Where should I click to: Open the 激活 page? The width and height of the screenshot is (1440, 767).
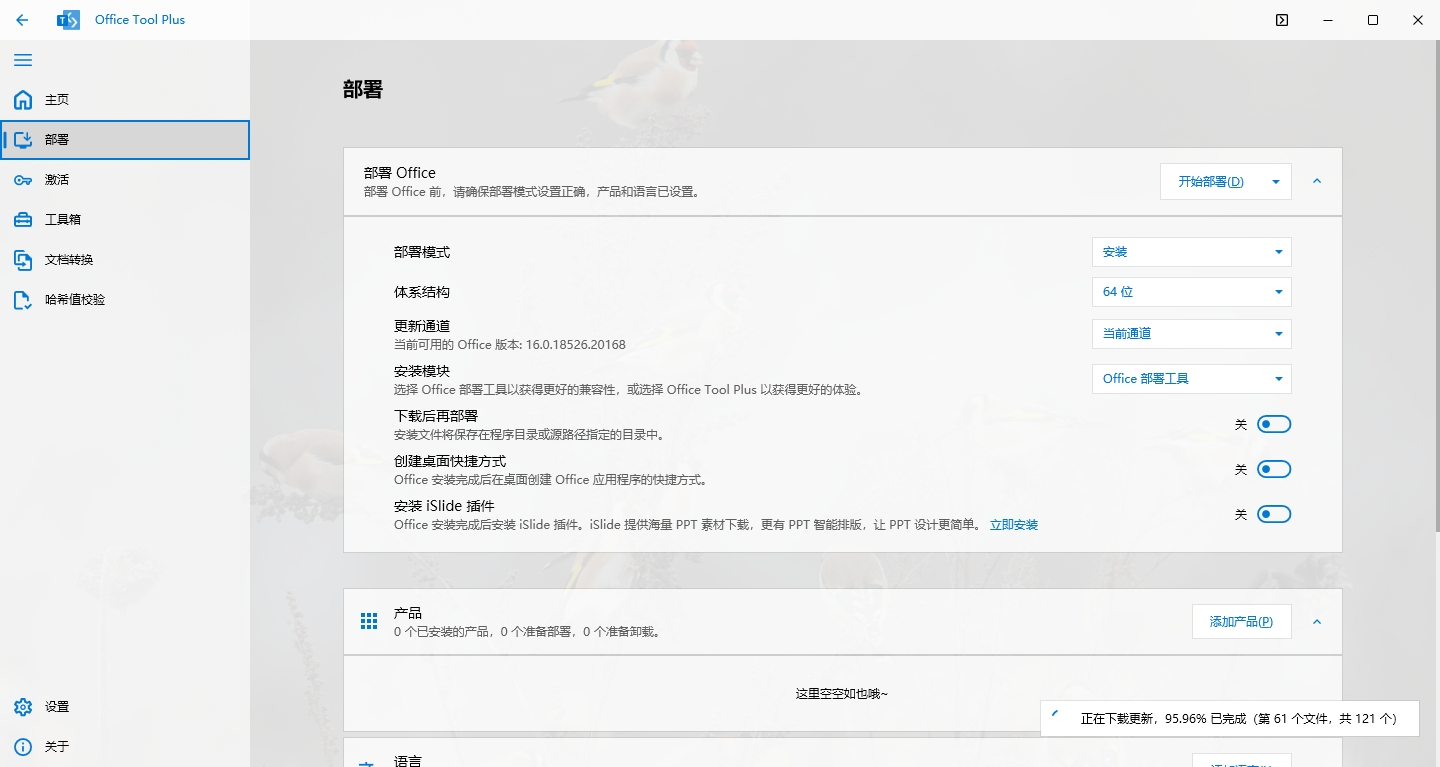click(125, 180)
